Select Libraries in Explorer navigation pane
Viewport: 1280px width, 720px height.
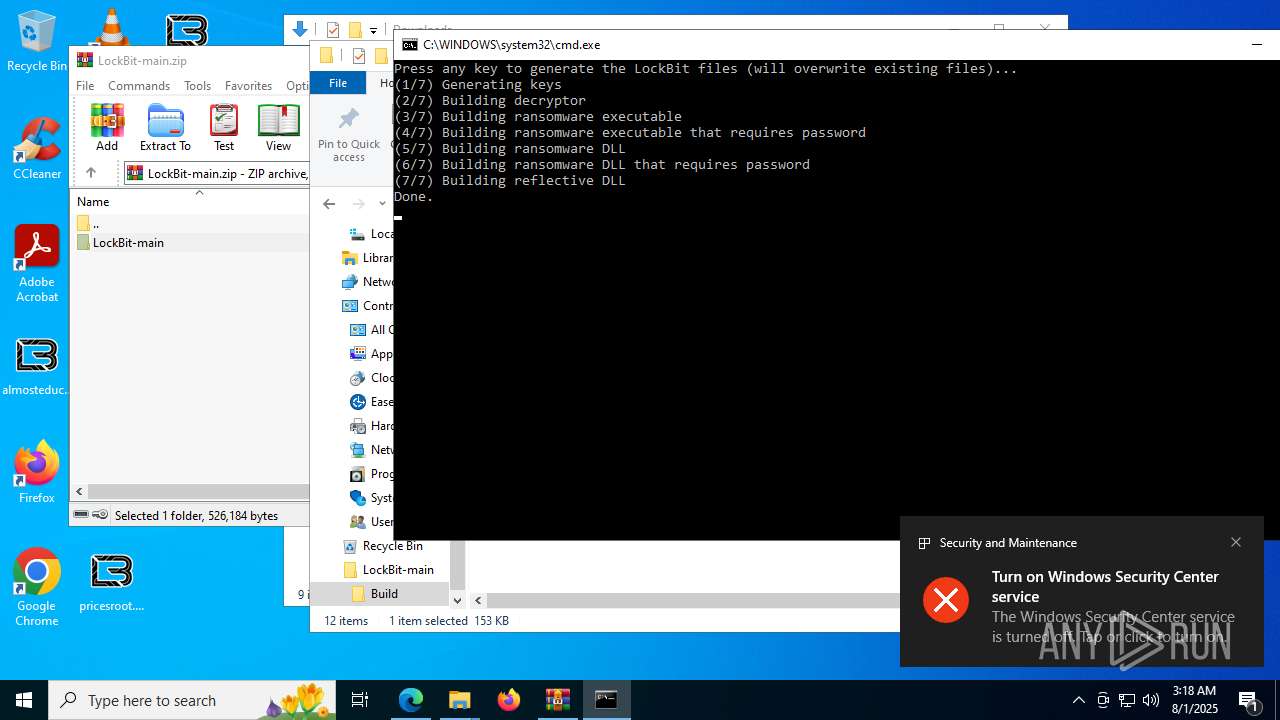click(367, 258)
